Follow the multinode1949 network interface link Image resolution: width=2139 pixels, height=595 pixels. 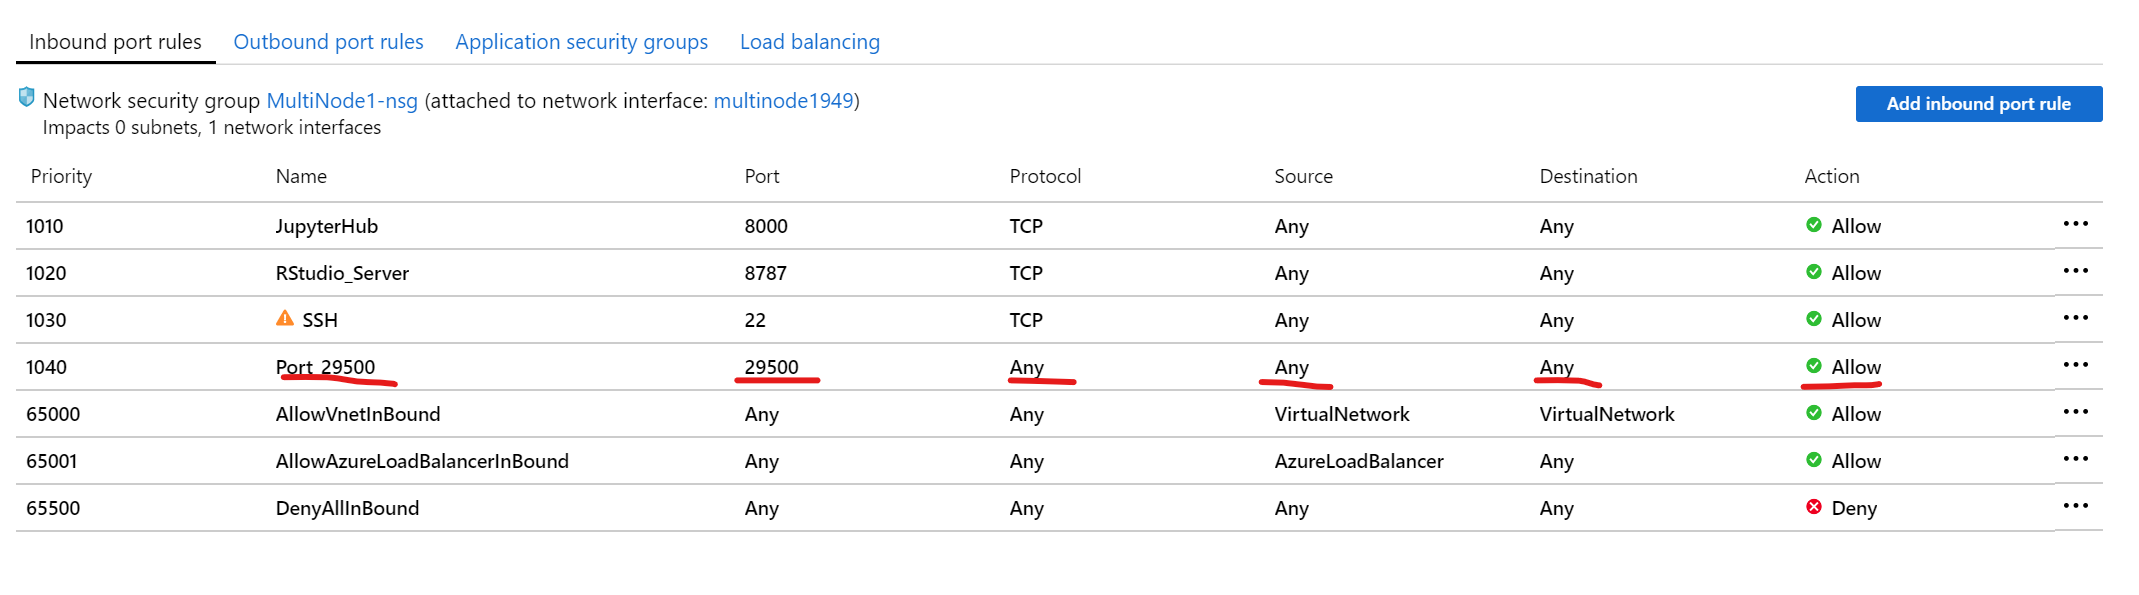pos(783,101)
